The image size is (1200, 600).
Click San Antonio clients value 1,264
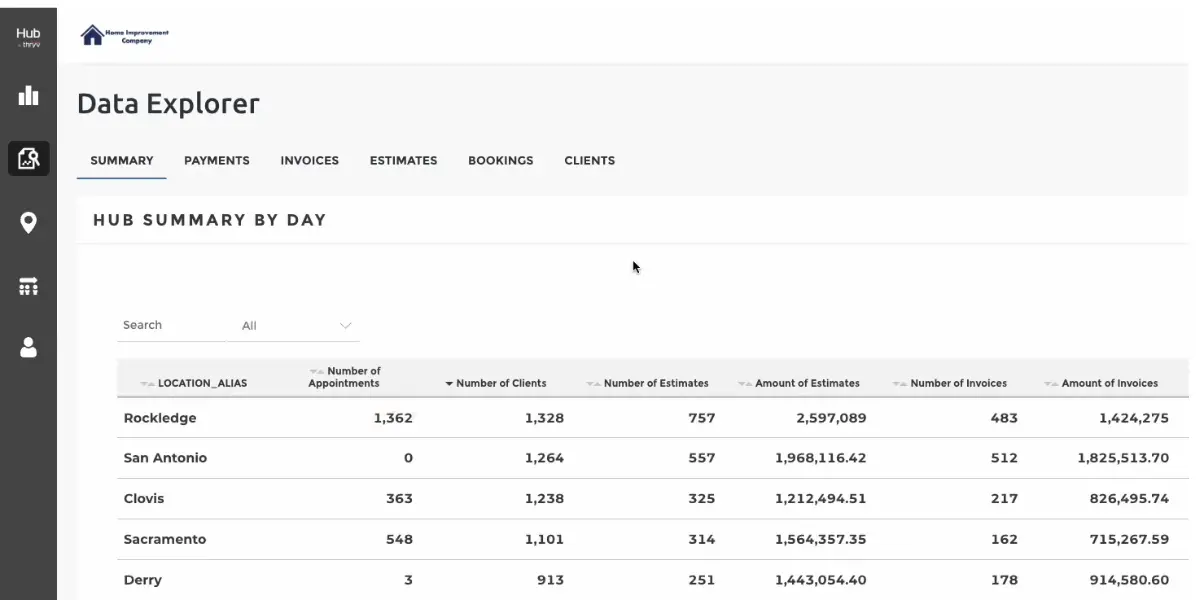click(x=544, y=458)
